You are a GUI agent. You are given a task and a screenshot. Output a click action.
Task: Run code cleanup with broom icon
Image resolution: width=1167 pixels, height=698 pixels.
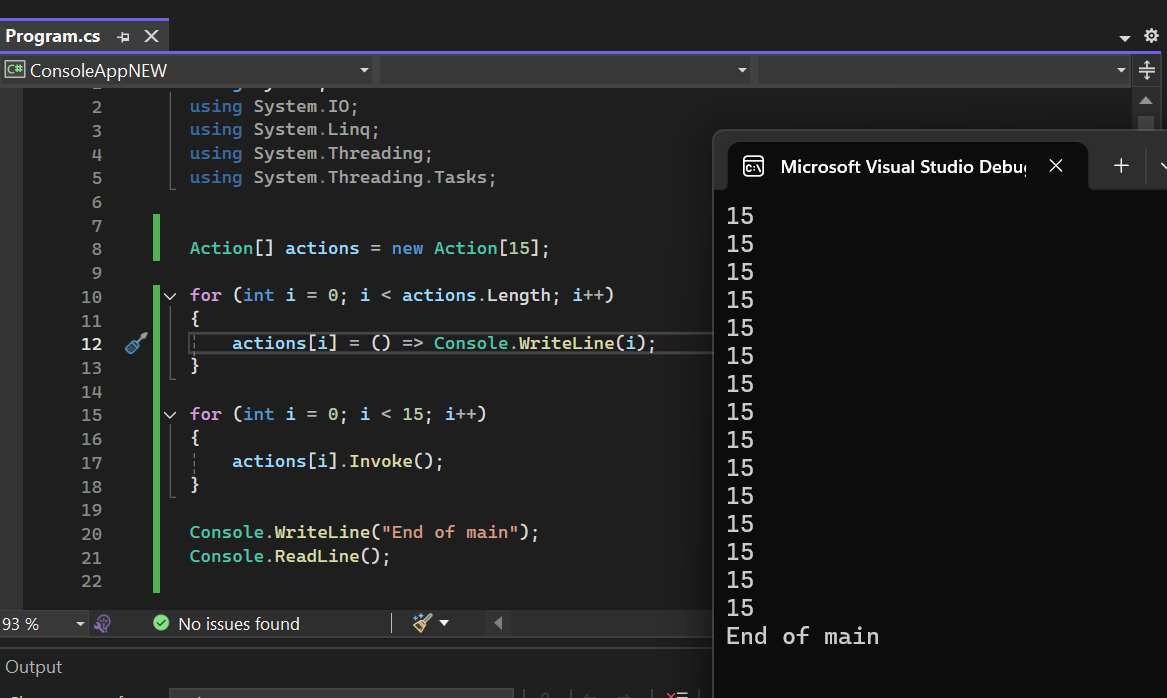point(423,623)
